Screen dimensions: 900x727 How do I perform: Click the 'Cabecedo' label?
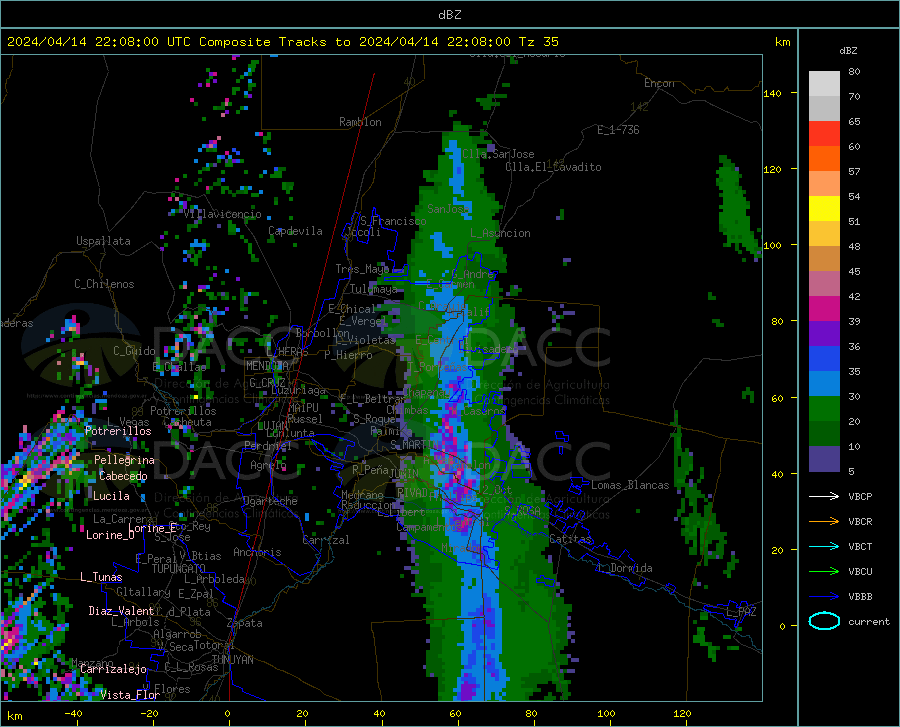coord(123,476)
